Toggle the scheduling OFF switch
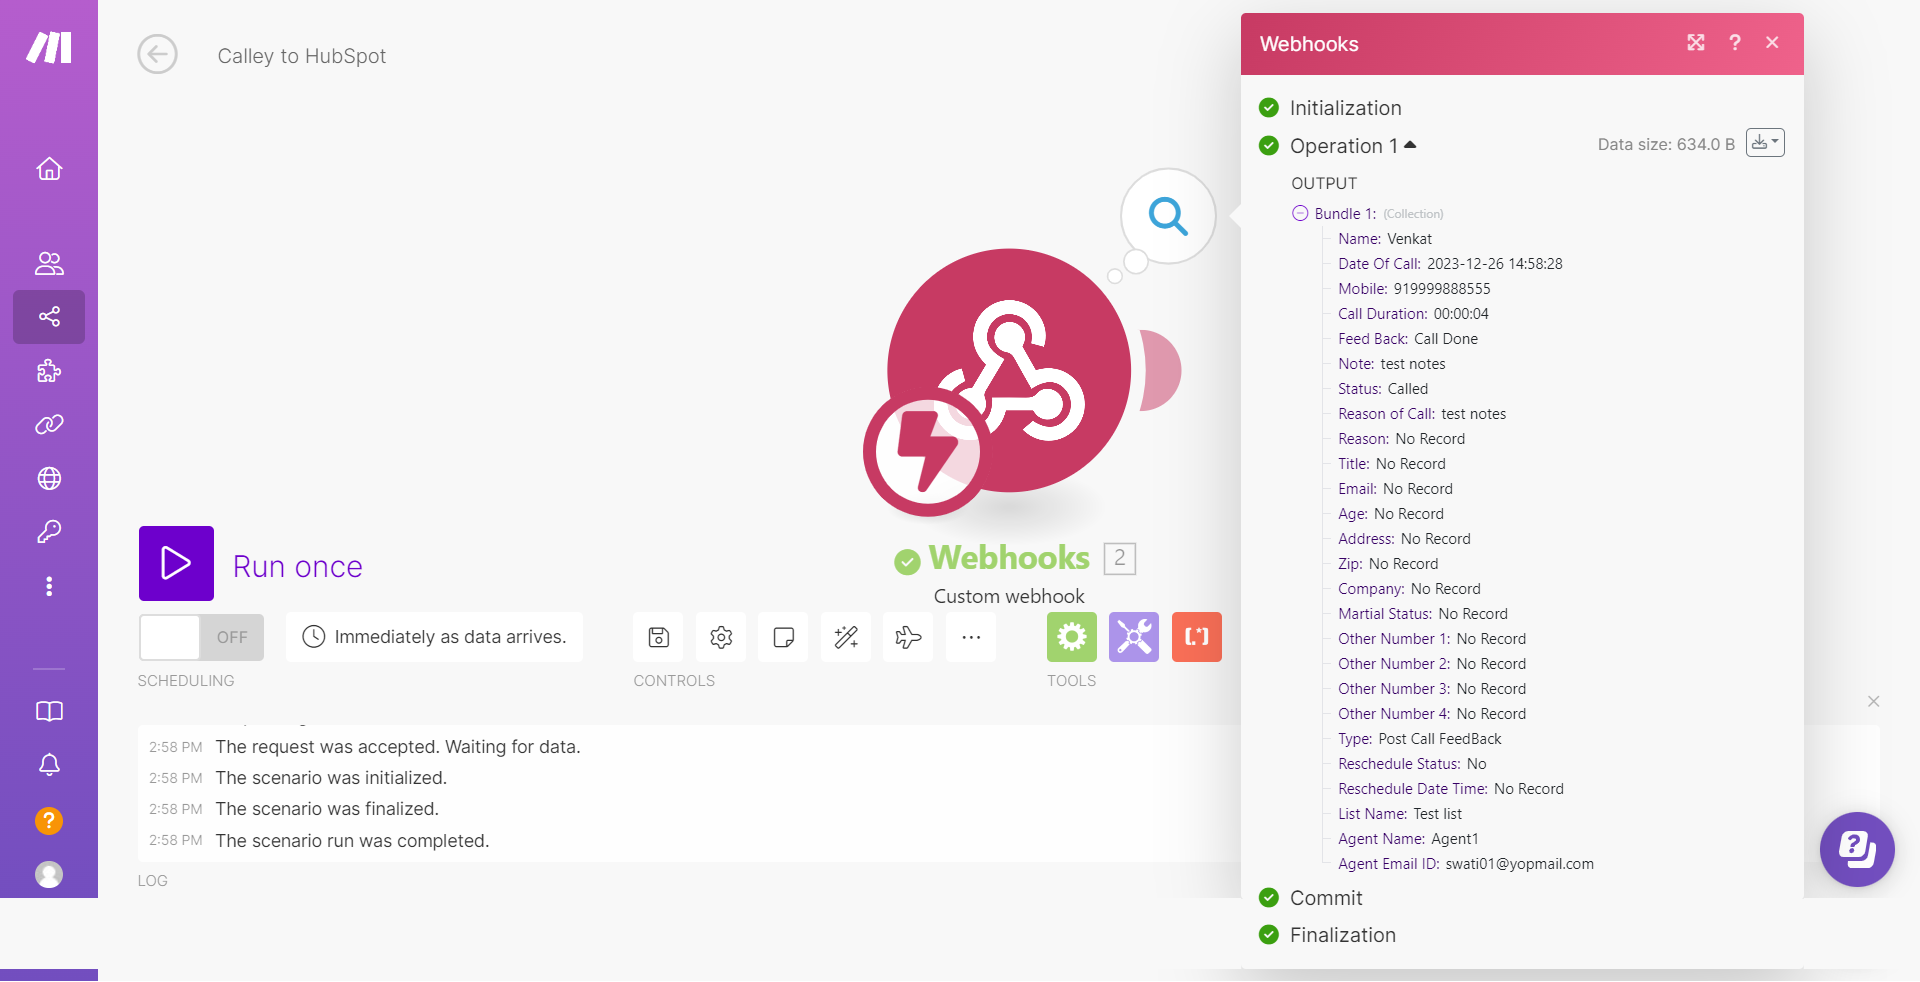Screen dimensions: 1920x982 [201, 637]
